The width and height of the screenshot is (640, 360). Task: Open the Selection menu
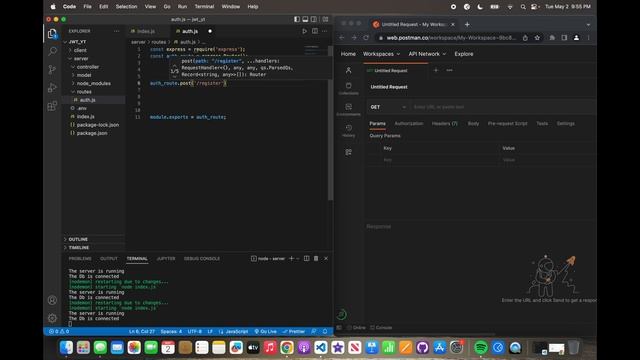point(126,7)
